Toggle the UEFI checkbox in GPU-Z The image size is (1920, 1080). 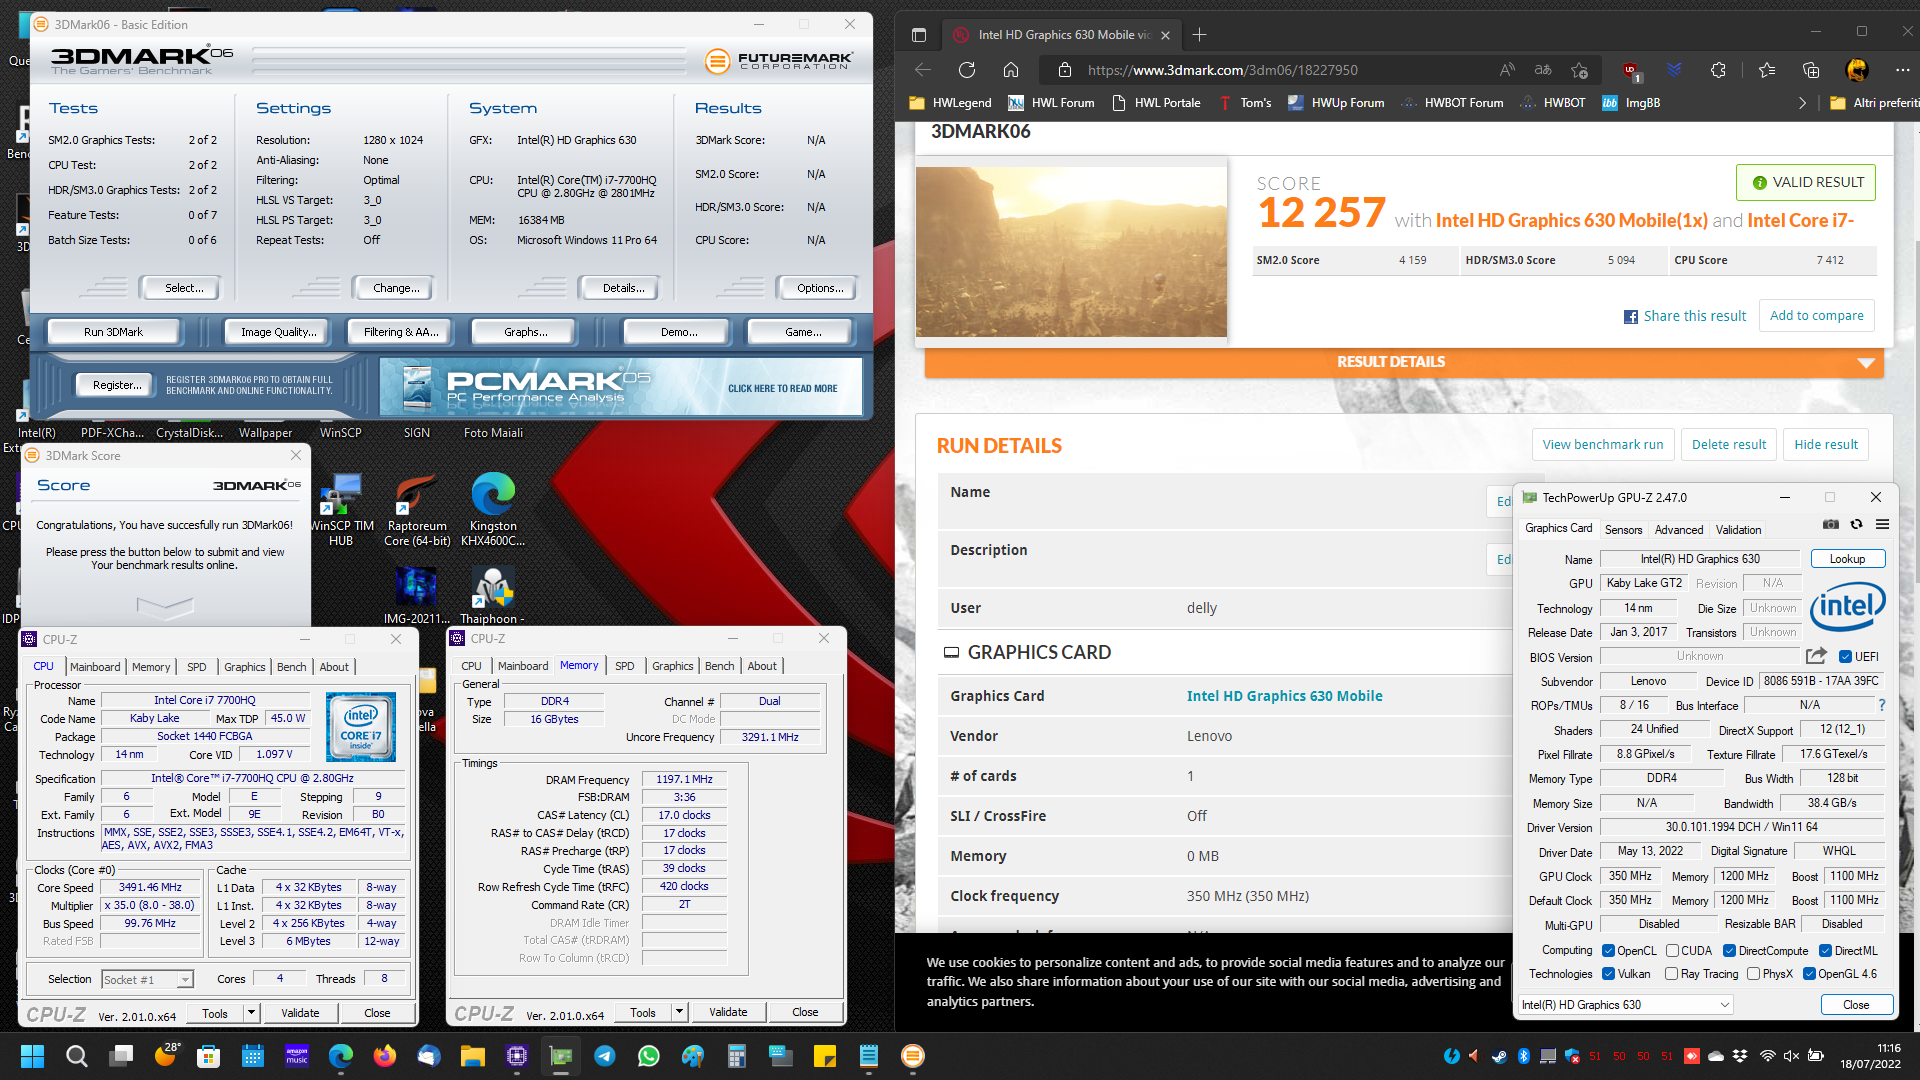coord(1846,657)
